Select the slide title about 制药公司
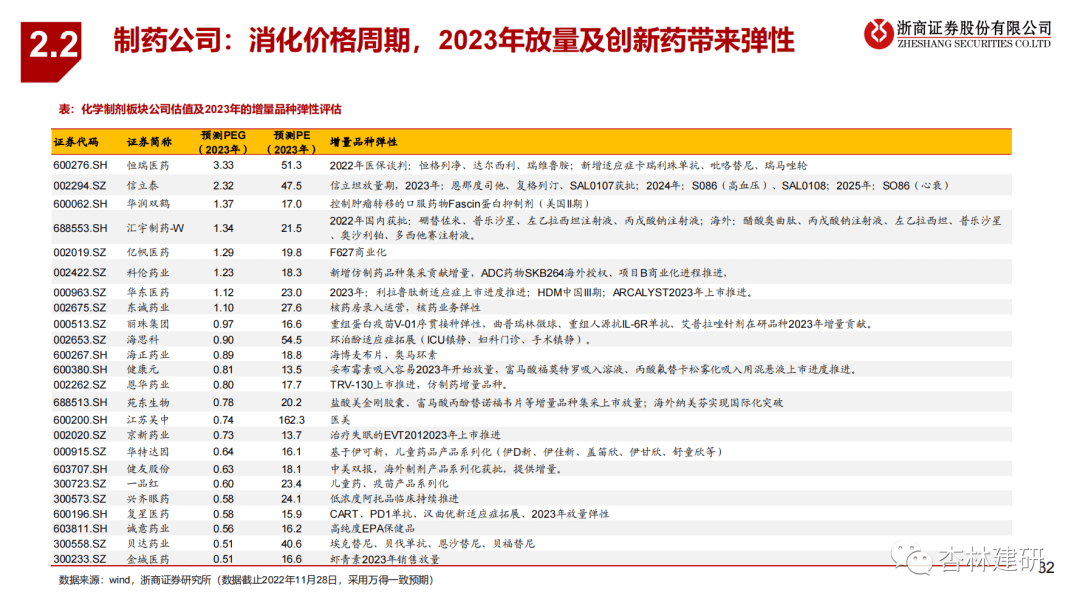The width and height of the screenshot is (1080, 607). click(x=453, y=41)
